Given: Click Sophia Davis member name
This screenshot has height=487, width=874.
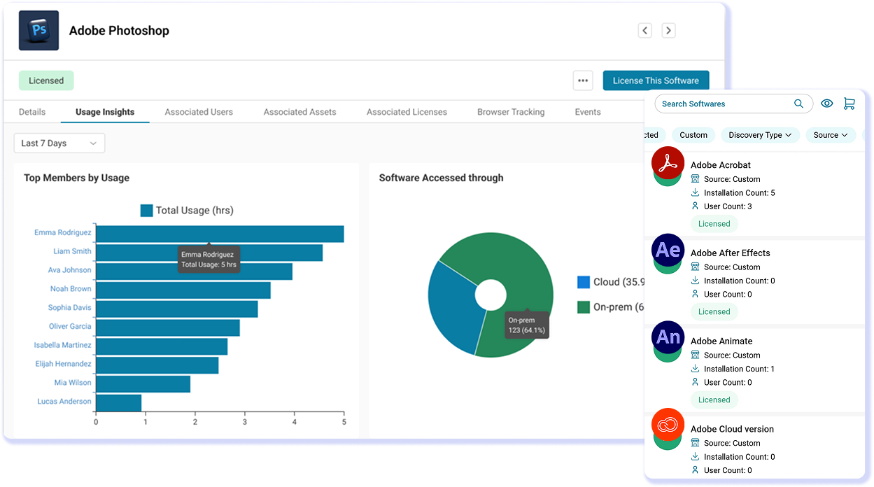Looking at the screenshot, I should tap(69, 308).
